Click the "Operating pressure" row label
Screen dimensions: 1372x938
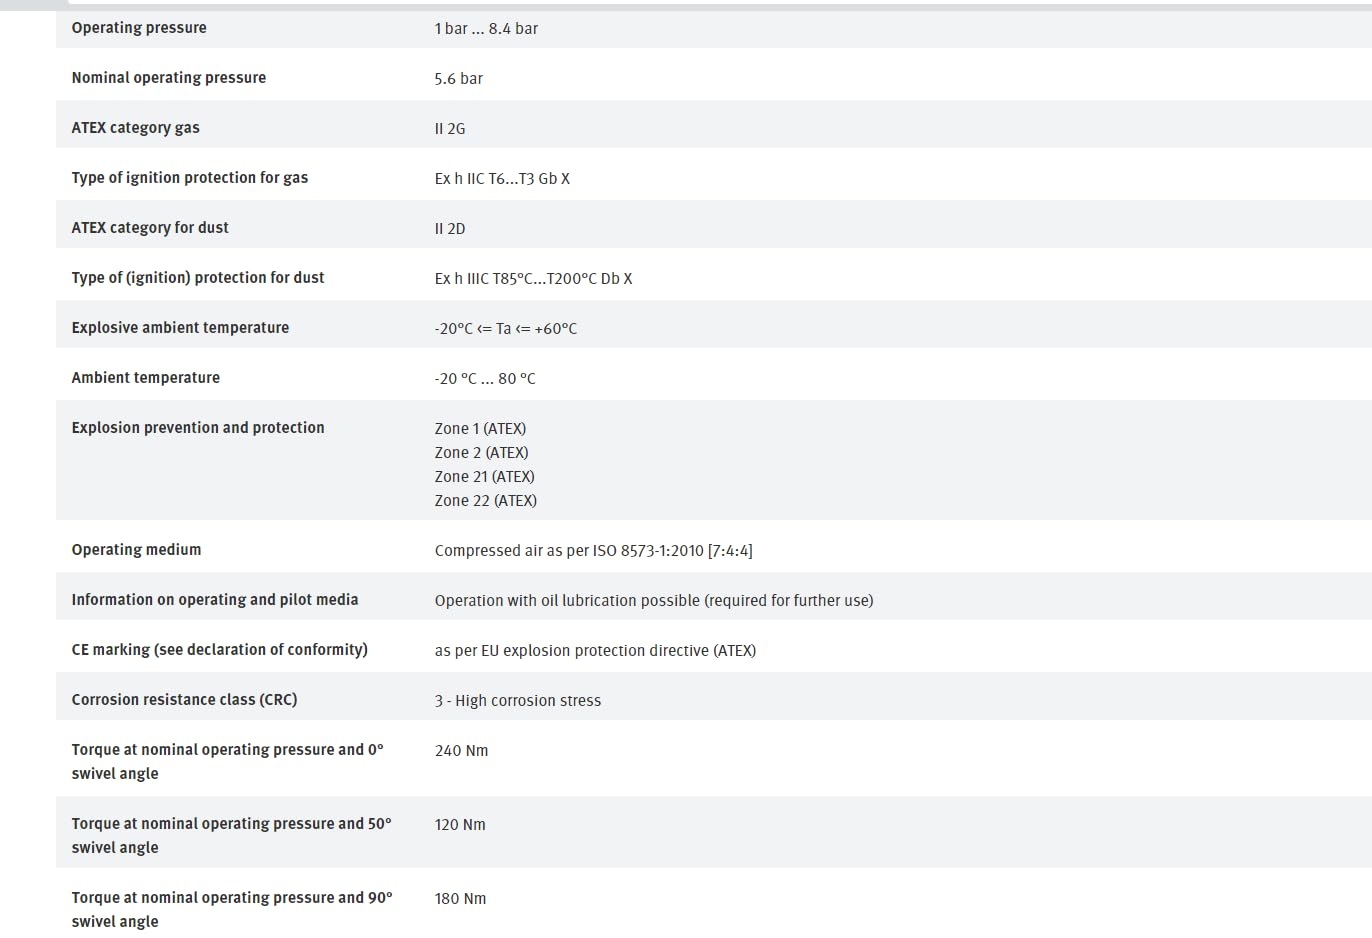click(139, 28)
